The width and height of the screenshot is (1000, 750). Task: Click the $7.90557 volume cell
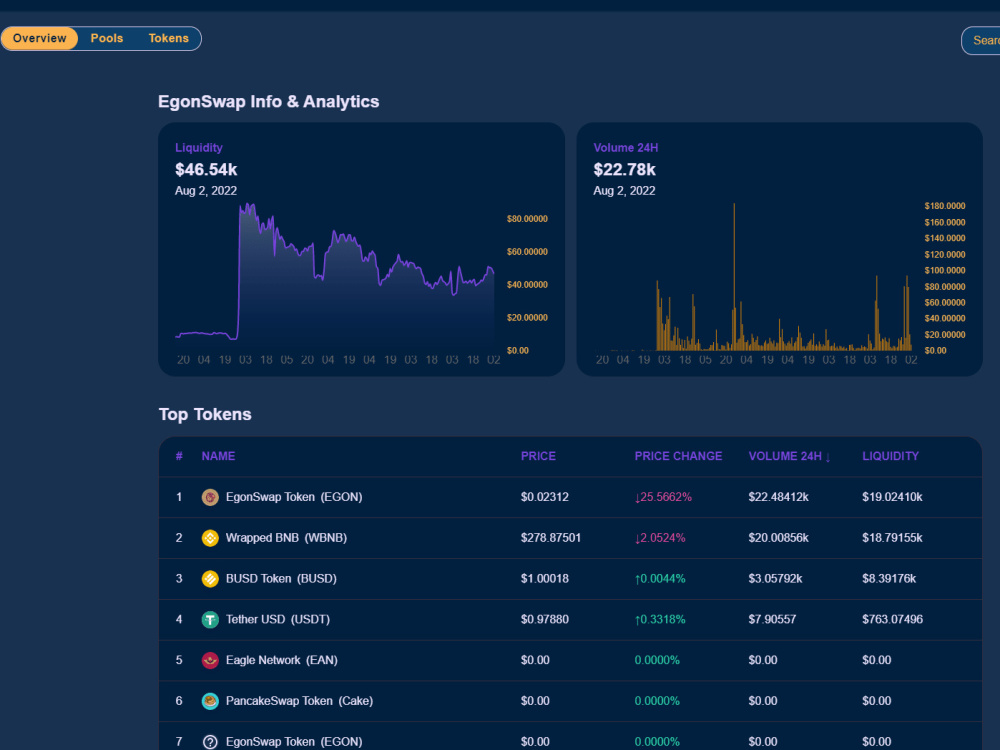click(772, 620)
